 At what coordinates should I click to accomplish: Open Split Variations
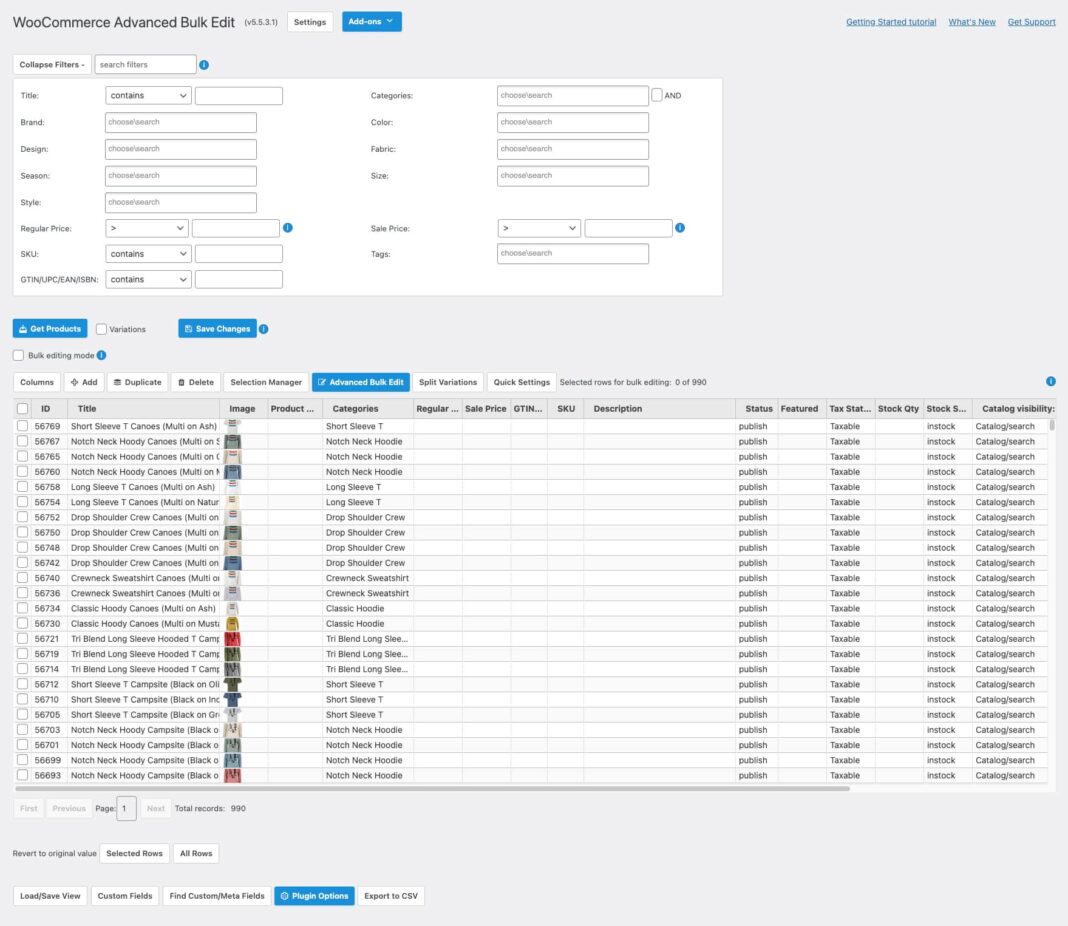tap(448, 382)
